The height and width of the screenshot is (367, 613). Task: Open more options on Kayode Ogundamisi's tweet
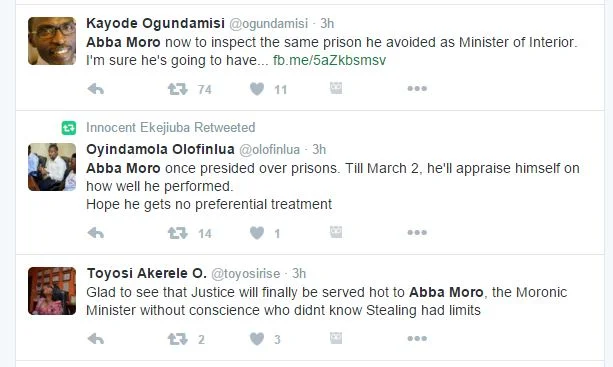tap(417, 88)
